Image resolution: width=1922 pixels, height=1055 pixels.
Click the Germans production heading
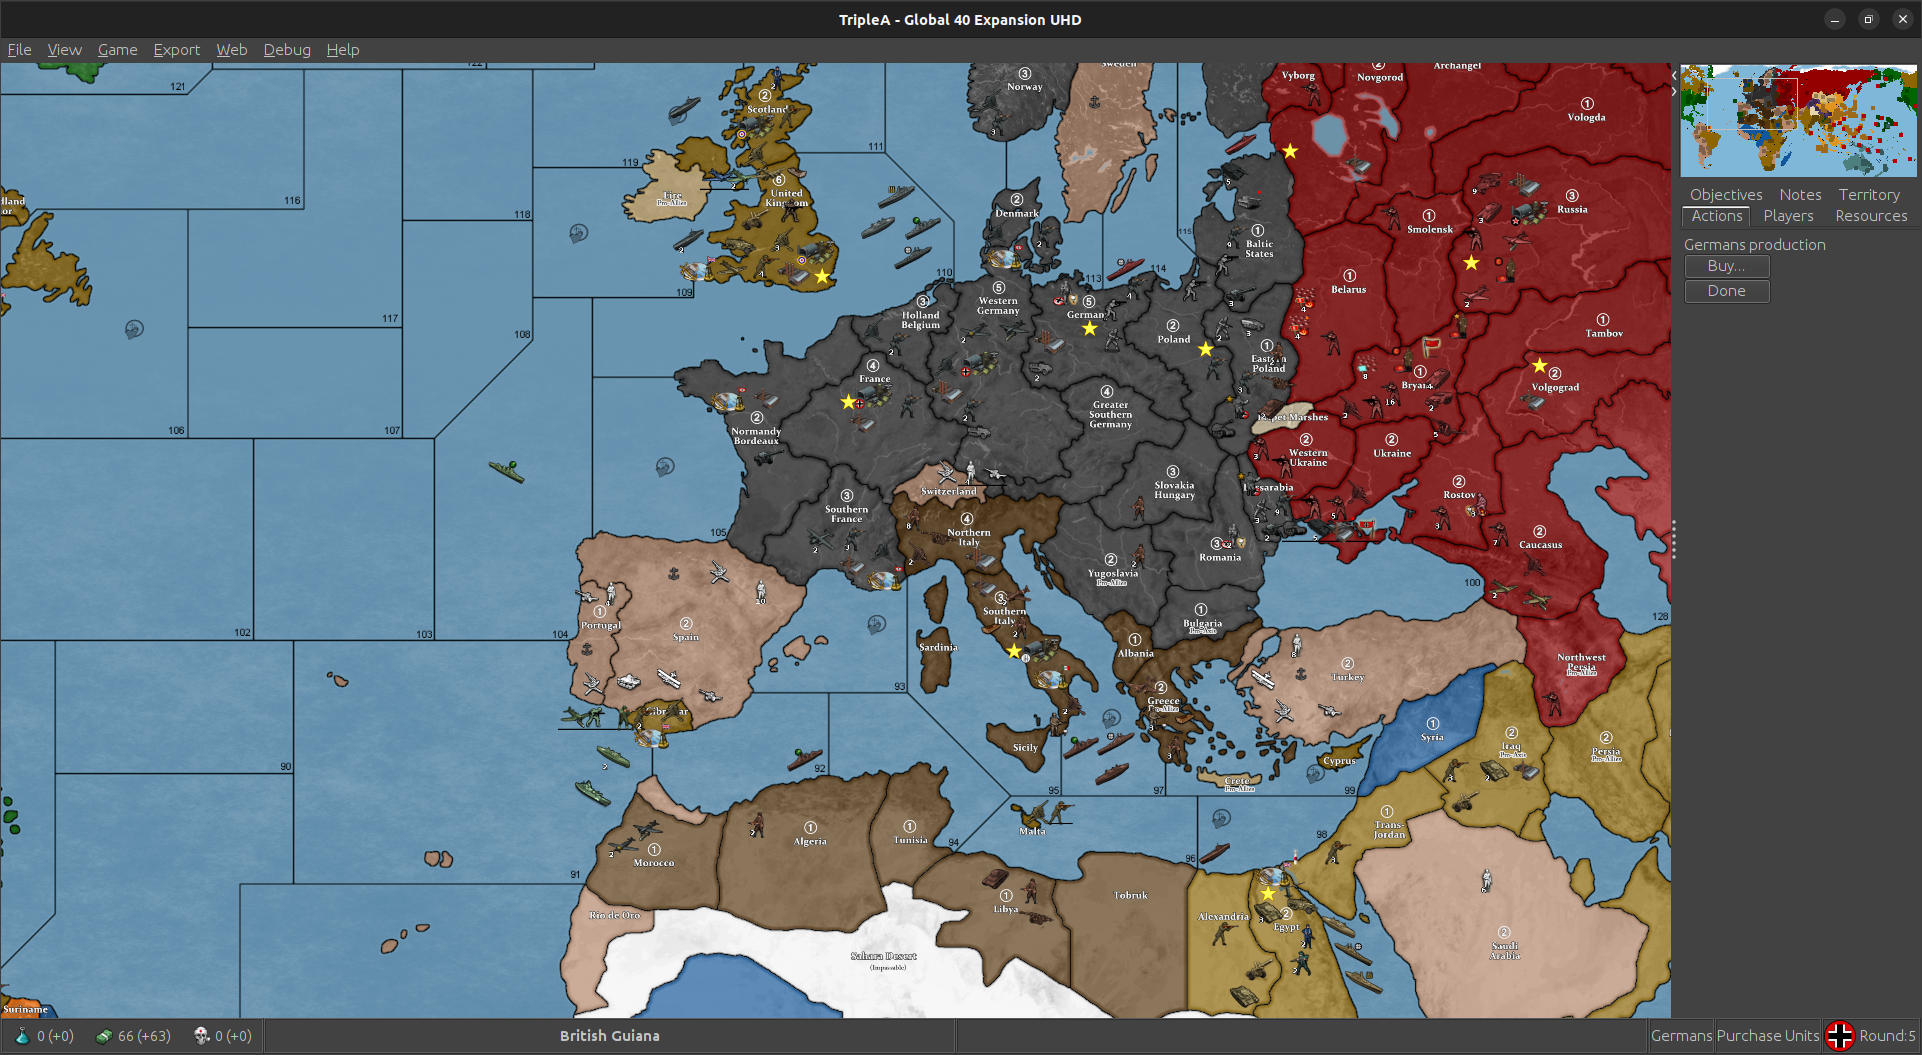click(1755, 245)
